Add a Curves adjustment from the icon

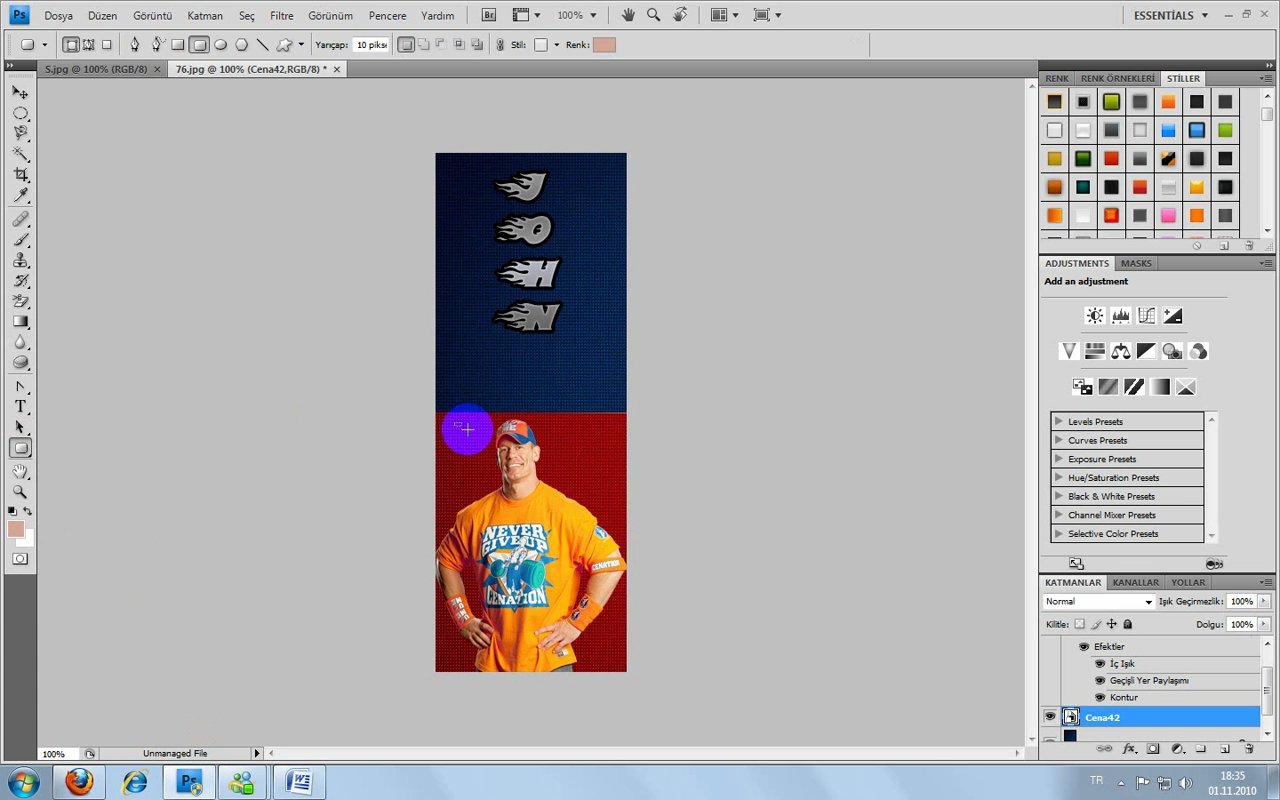[1147, 316]
